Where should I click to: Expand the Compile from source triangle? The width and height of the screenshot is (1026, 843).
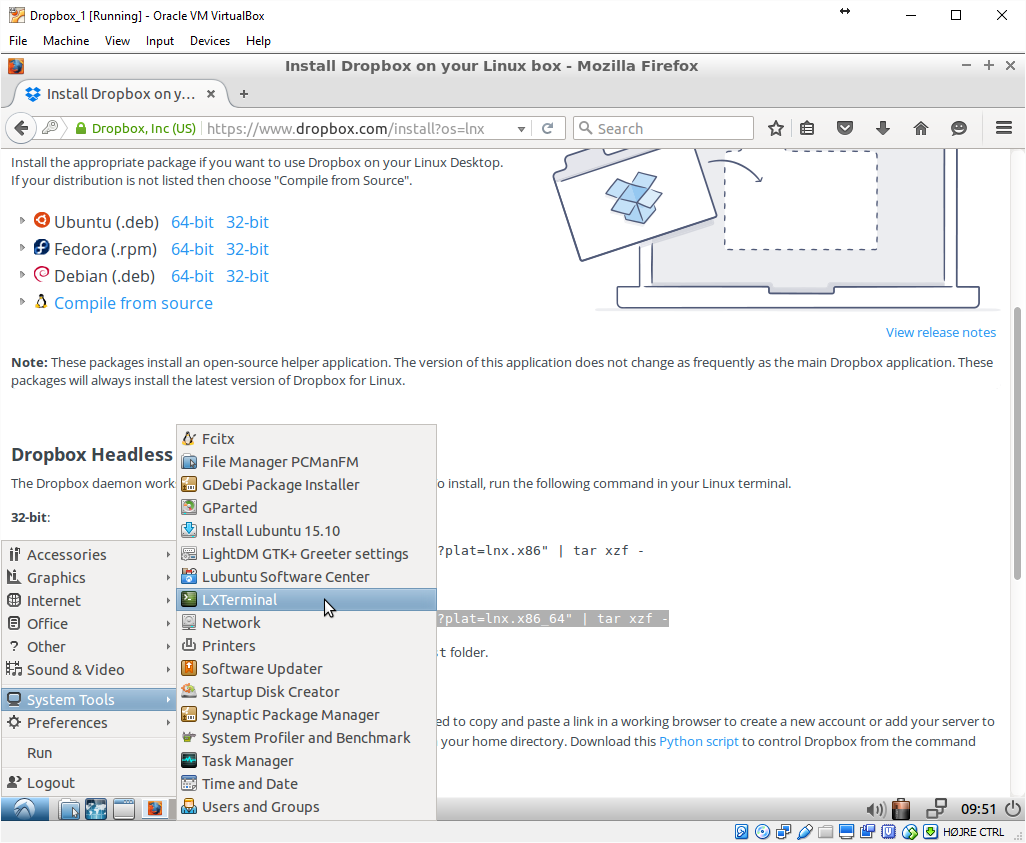tap(22, 302)
